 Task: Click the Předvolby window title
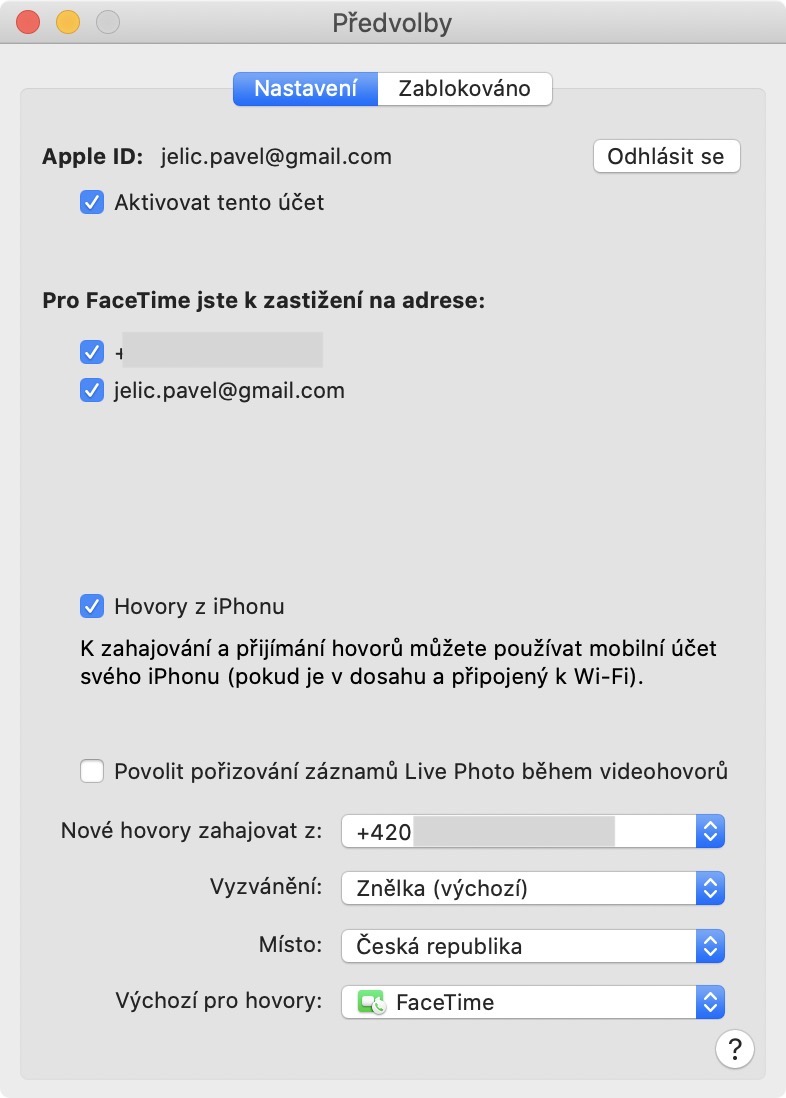(392, 22)
